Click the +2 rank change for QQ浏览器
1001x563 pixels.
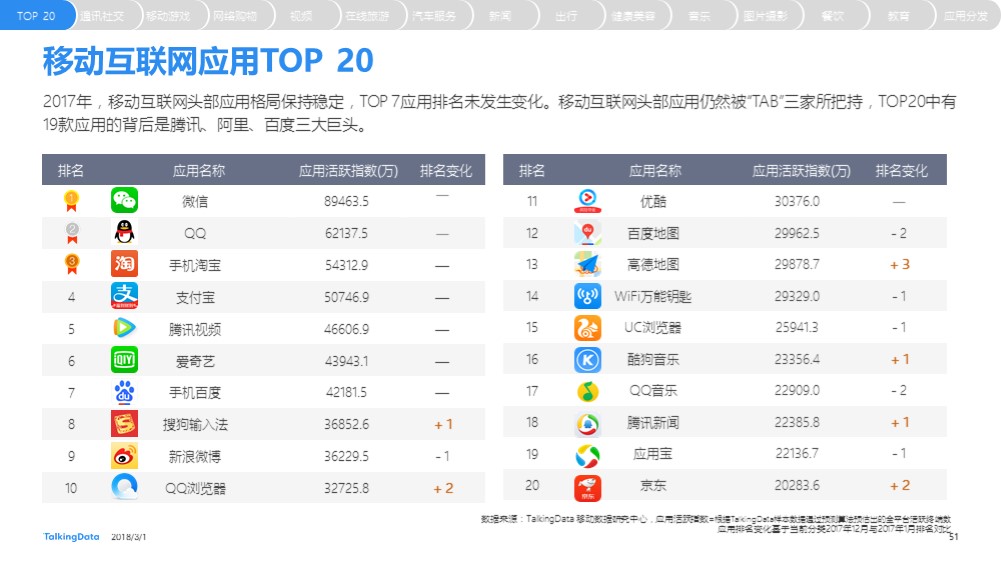[x=443, y=488]
